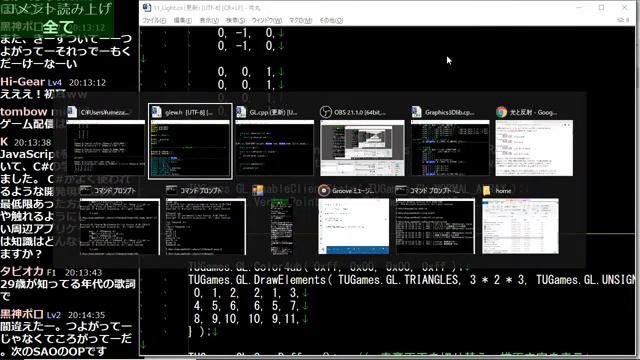Screen dimensions: 640x360
Task: Open the OBS window preview thumbnail
Action: (x=362, y=148)
